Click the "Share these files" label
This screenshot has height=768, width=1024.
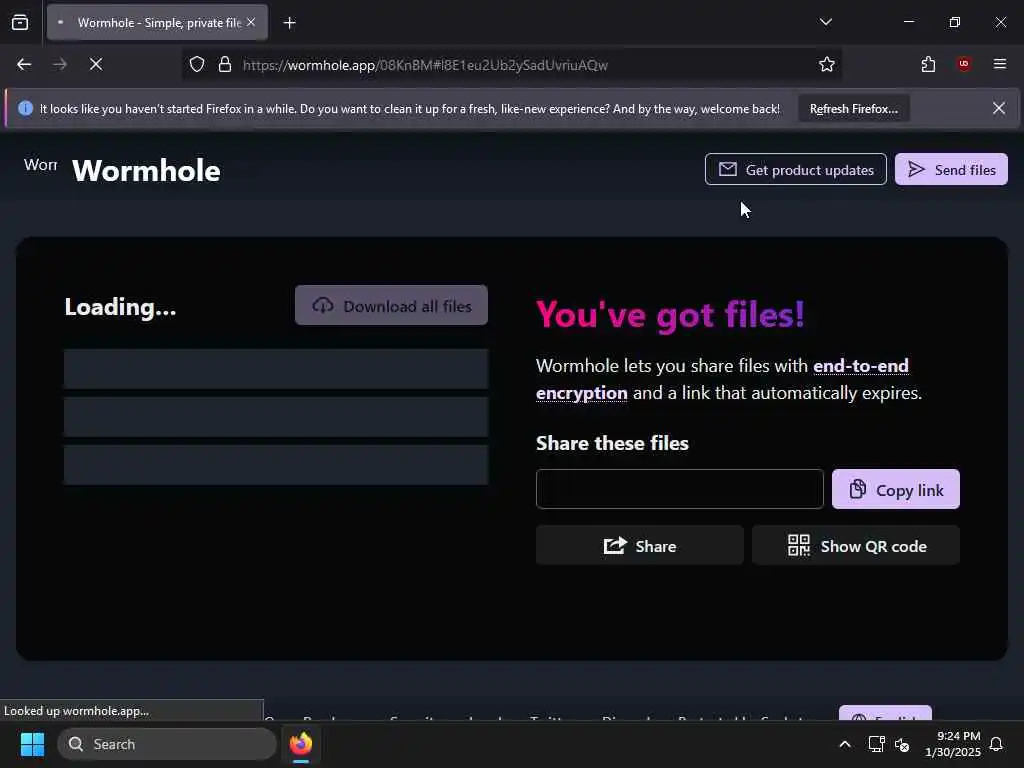(612, 443)
